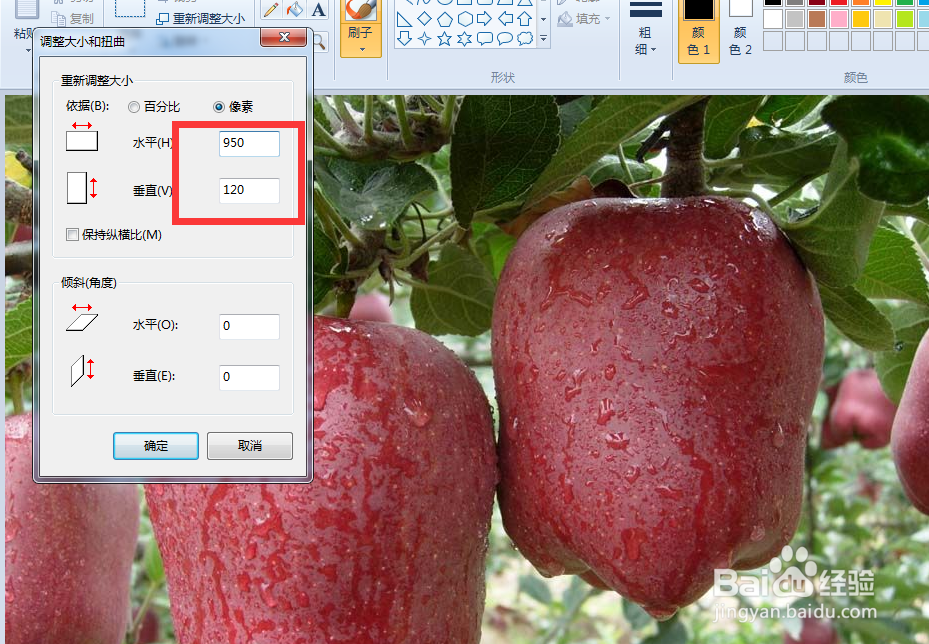The height and width of the screenshot is (644, 929).
Task: Select Color 2 (颜色 2) button
Action: pyautogui.click(x=740, y=29)
